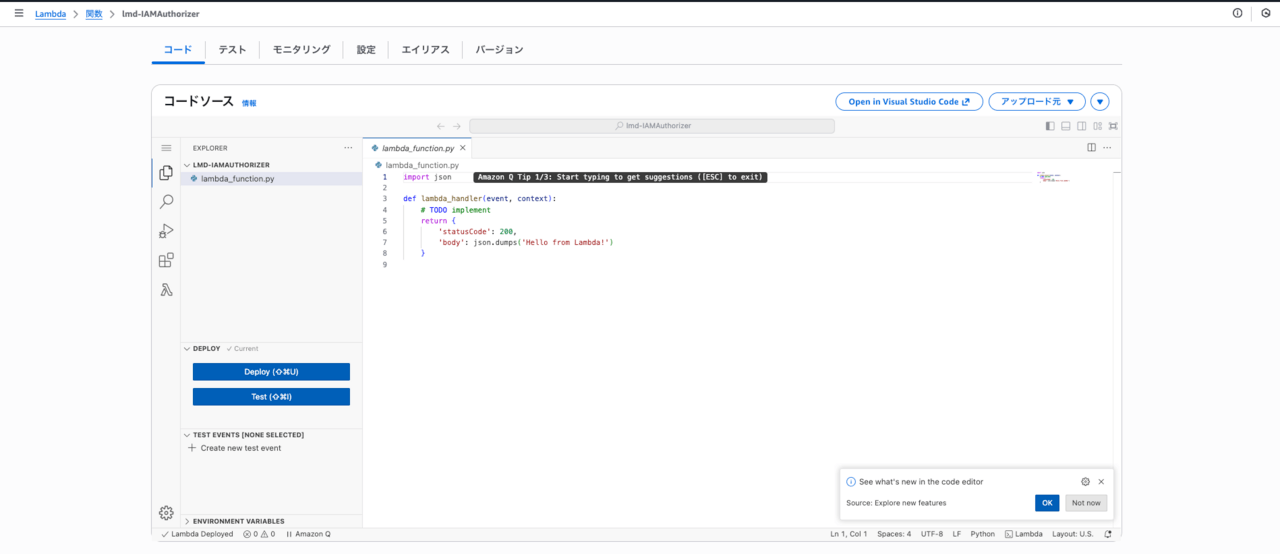This screenshot has height=554, width=1280.
Task: Toggle the bottom panel visibility
Action: click(x=1066, y=126)
